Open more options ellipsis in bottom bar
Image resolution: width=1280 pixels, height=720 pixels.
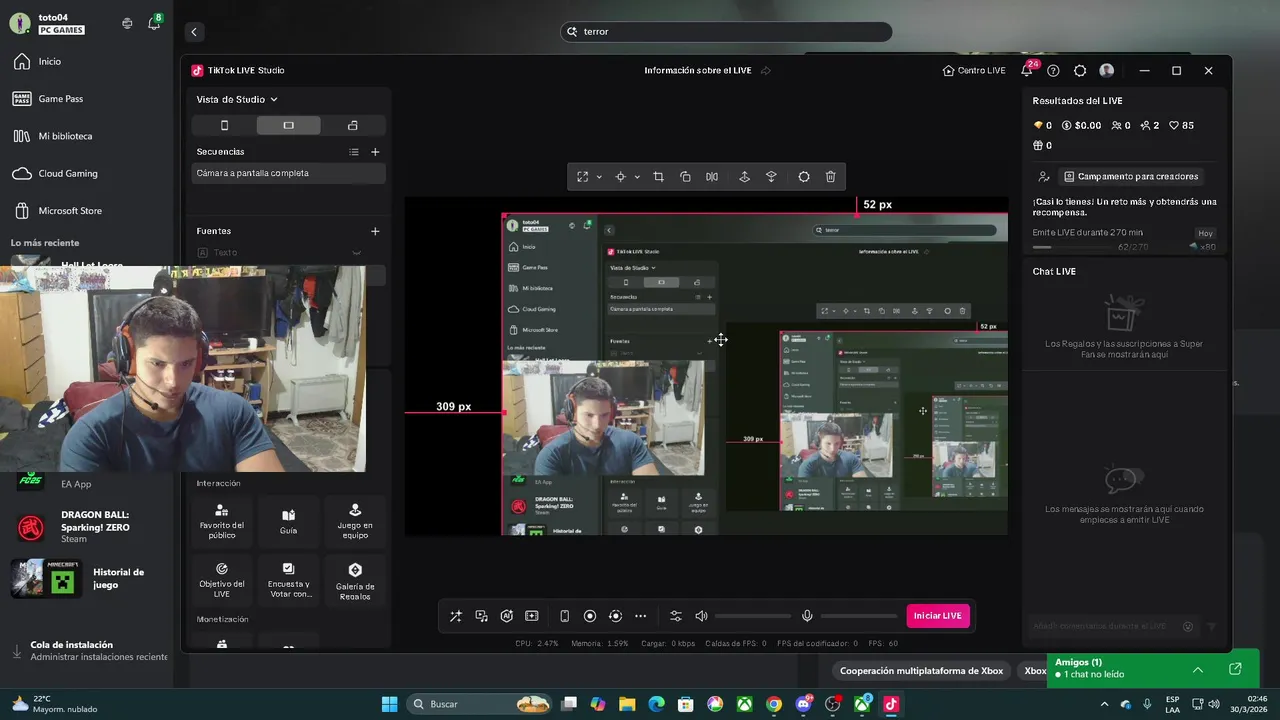pyautogui.click(x=640, y=616)
